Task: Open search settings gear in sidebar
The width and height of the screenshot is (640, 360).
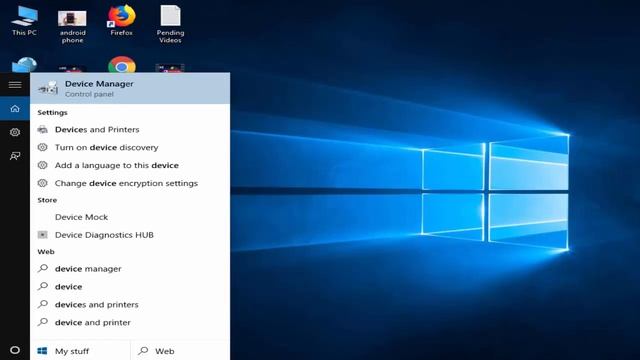Action: pos(15,132)
